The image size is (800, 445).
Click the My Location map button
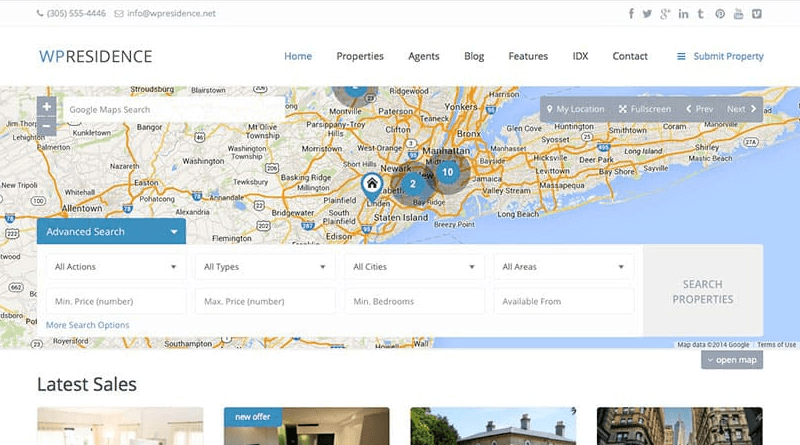point(576,109)
